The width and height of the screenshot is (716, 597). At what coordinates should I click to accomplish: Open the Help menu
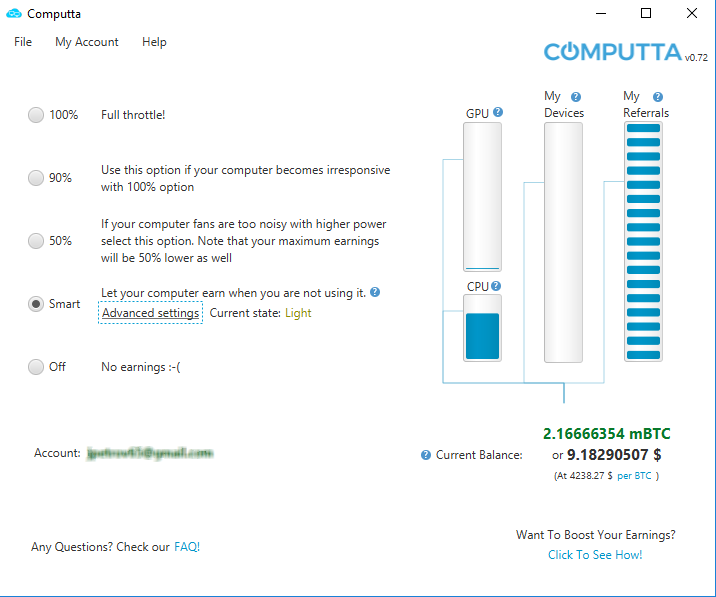(x=154, y=42)
